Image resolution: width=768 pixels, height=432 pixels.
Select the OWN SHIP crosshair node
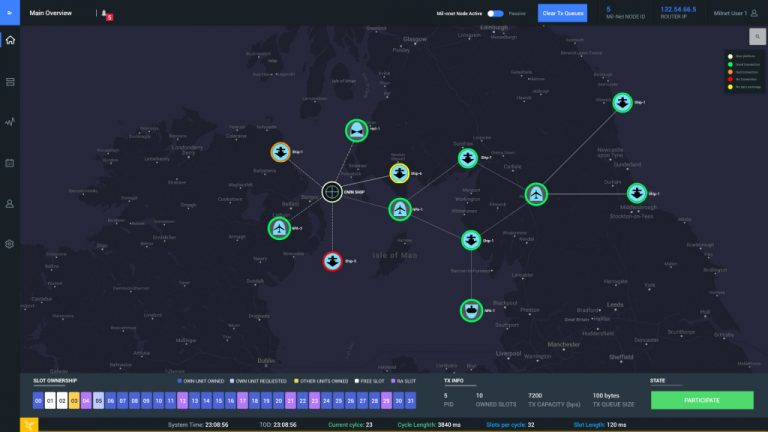click(x=332, y=191)
